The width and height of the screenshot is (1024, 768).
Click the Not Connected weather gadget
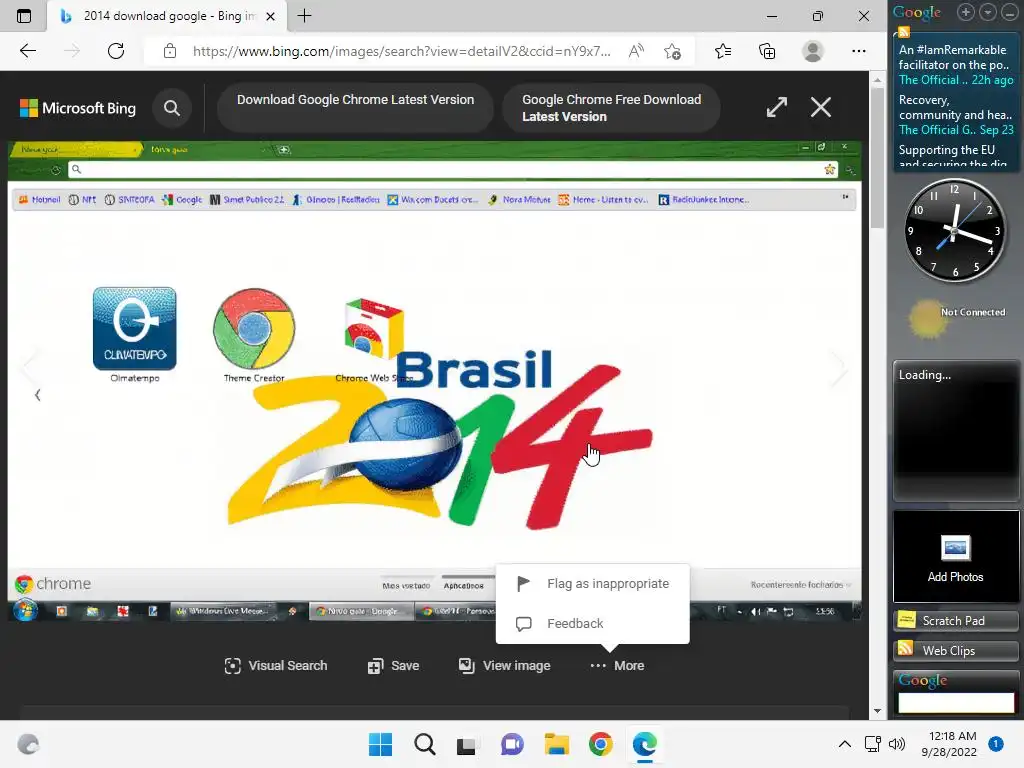pos(955,319)
